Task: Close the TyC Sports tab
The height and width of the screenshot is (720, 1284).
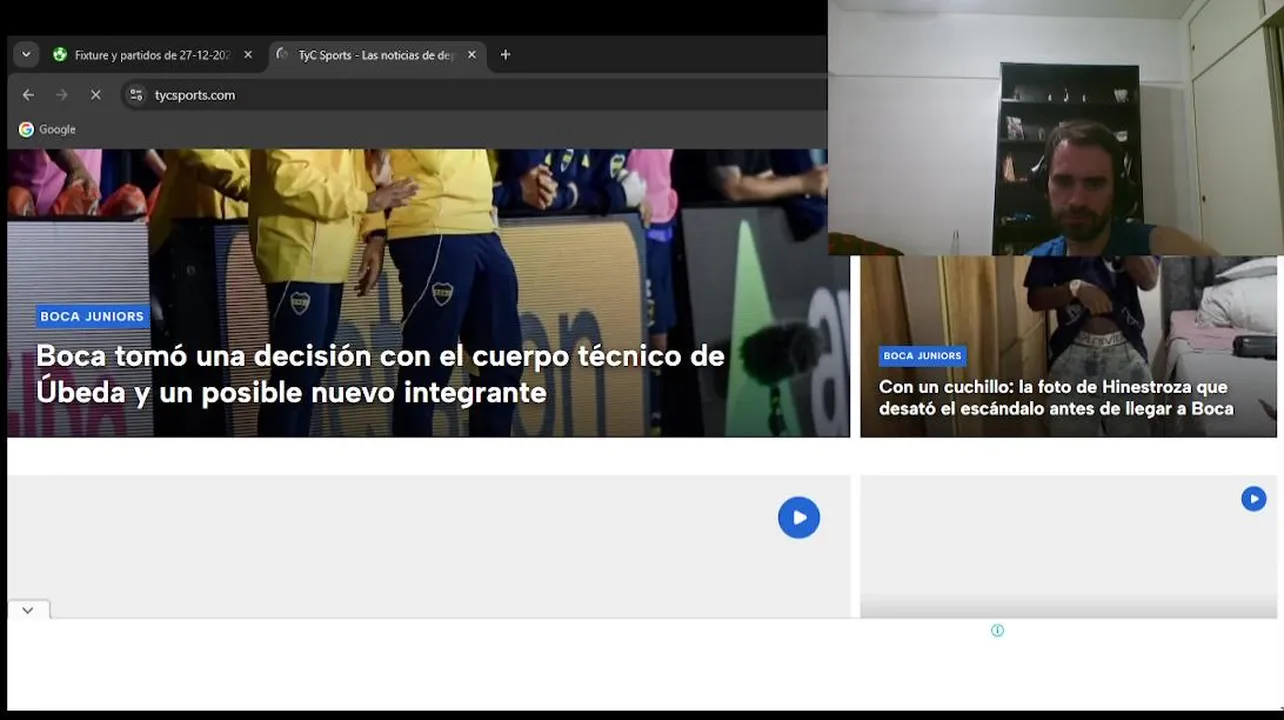Action: pyautogui.click(x=472, y=55)
